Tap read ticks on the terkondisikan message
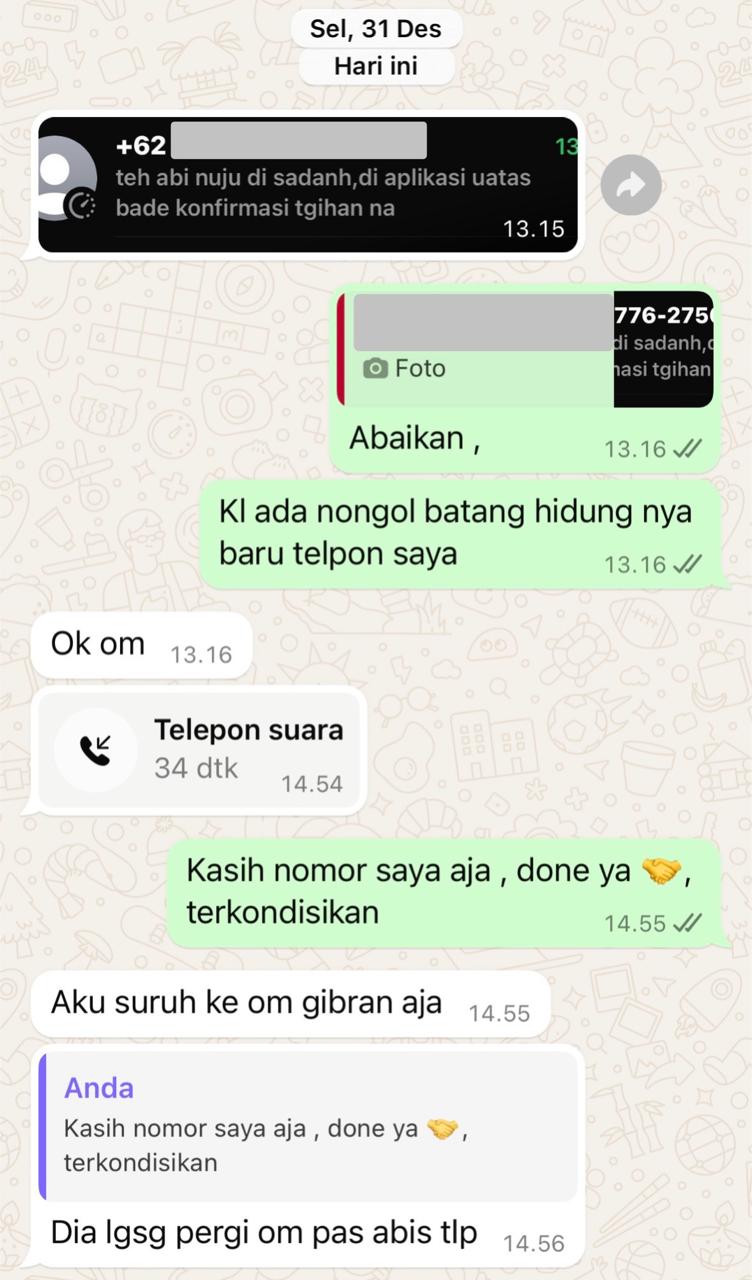 687,924
